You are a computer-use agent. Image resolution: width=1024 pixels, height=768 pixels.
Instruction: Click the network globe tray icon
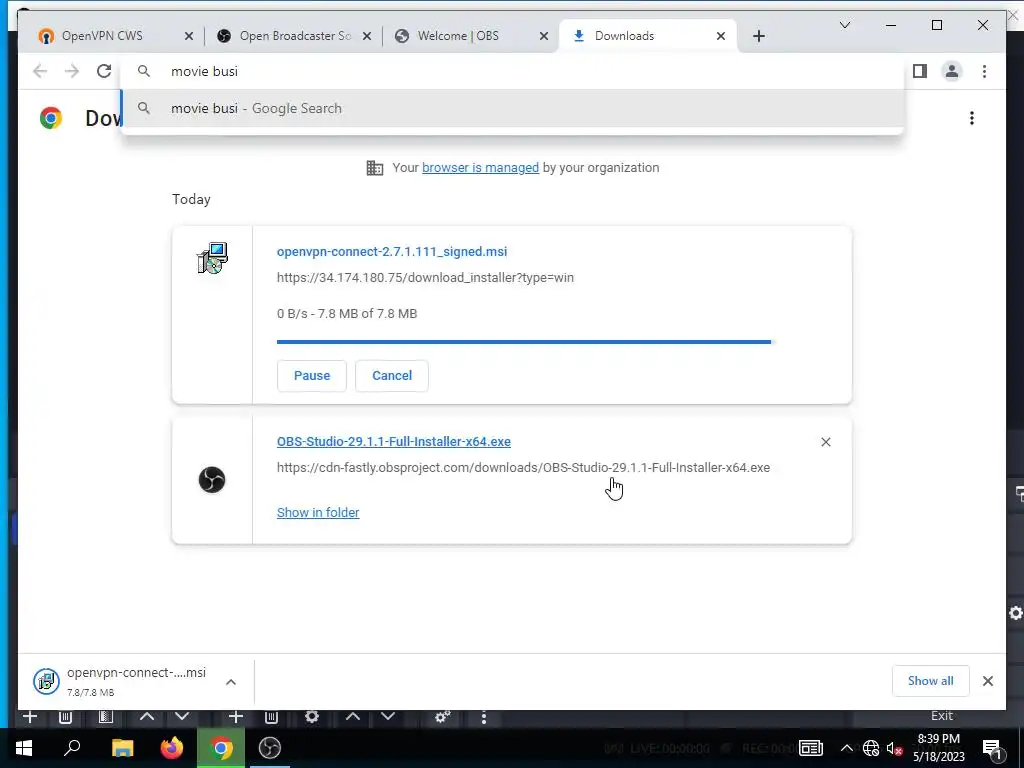pyautogui.click(x=871, y=748)
